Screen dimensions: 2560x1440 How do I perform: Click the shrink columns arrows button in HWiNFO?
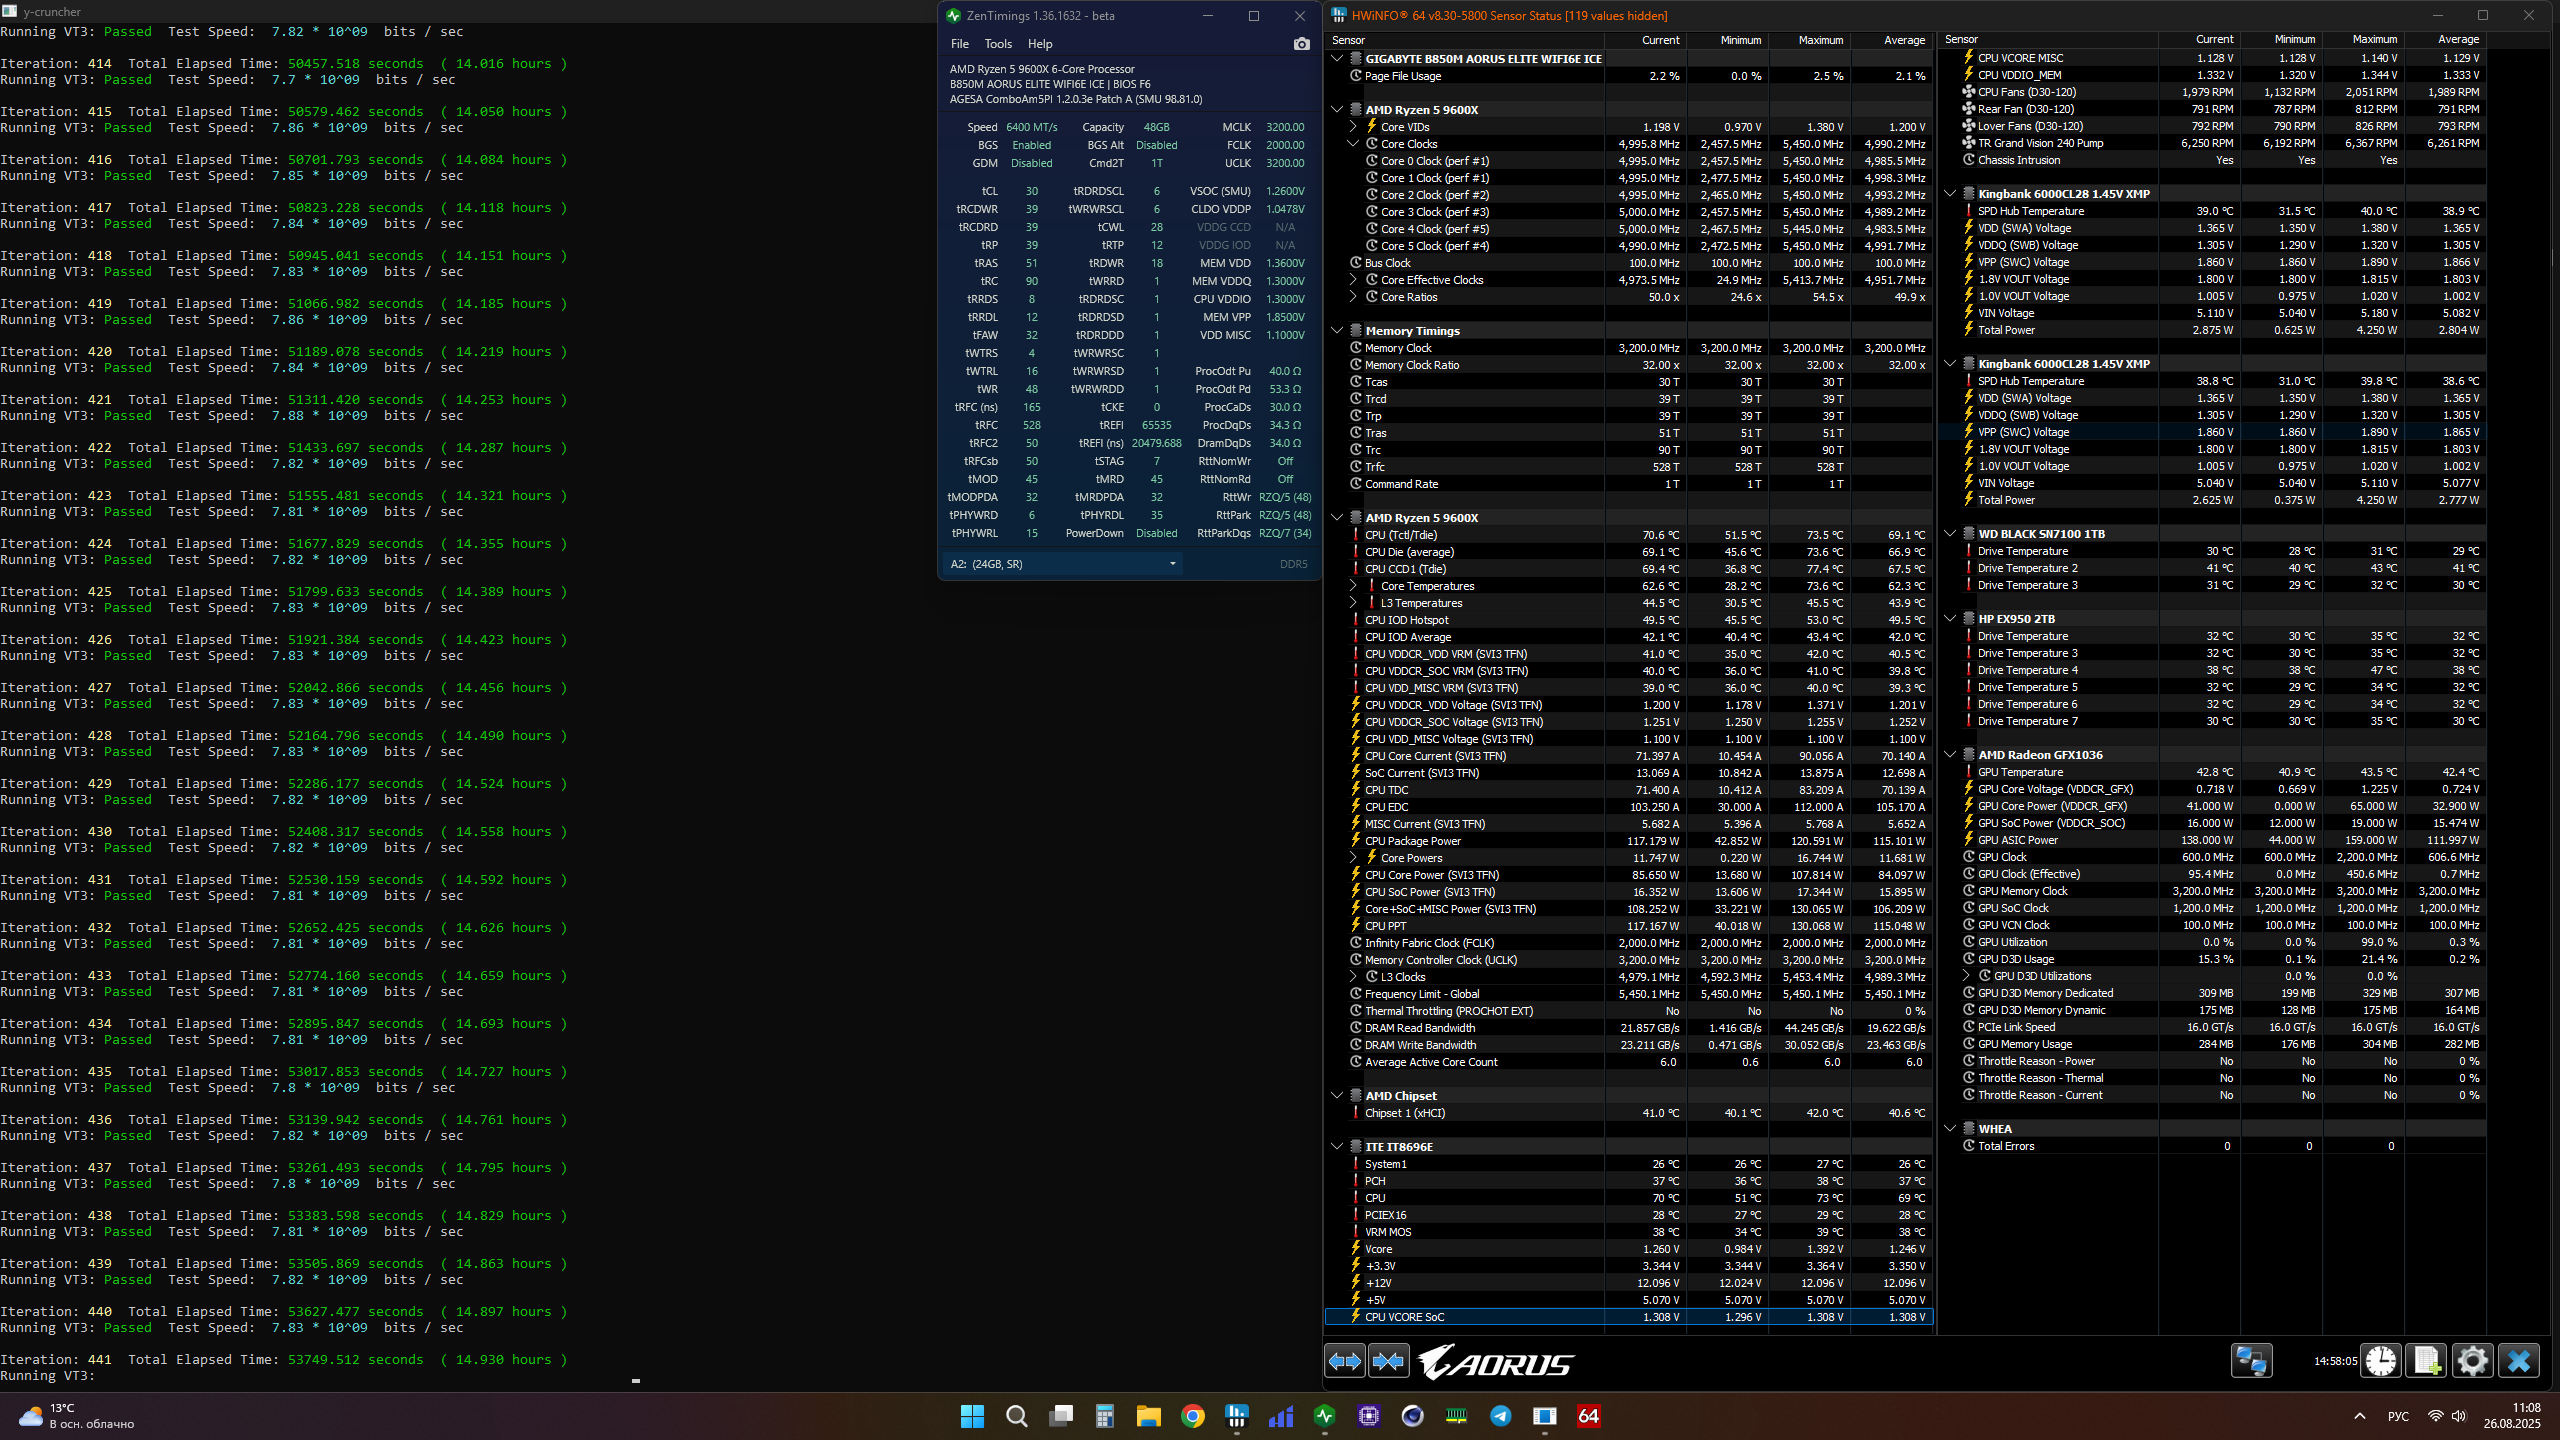coord(1389,1361)
